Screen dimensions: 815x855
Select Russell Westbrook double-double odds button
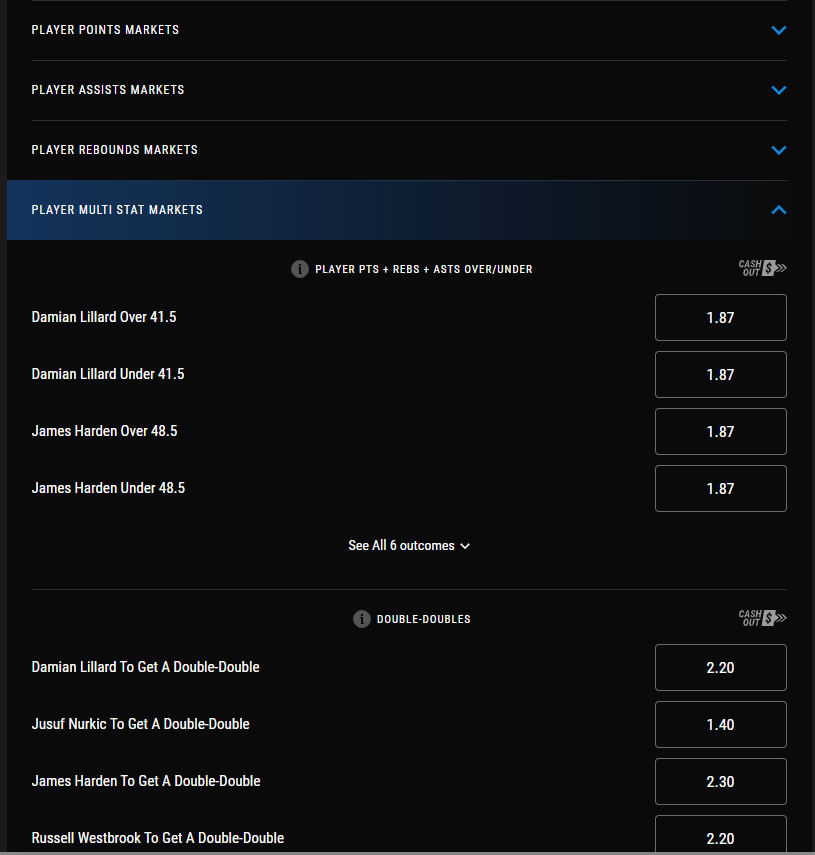pos(720,836)
